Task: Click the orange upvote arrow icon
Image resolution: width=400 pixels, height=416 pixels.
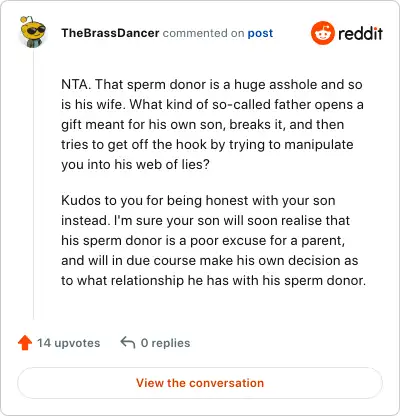Action: tap(25, 343)
